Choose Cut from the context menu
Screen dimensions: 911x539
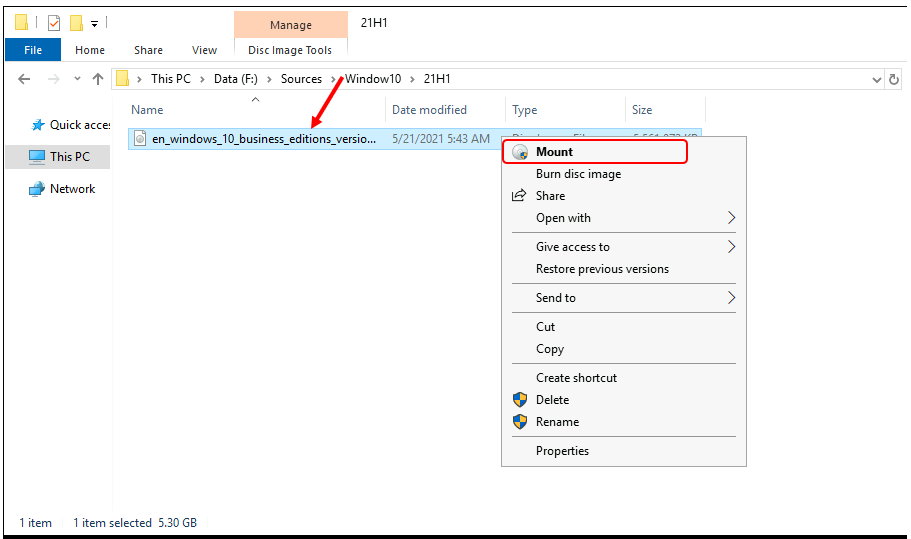pyautogui.click(x=623, y=326)
